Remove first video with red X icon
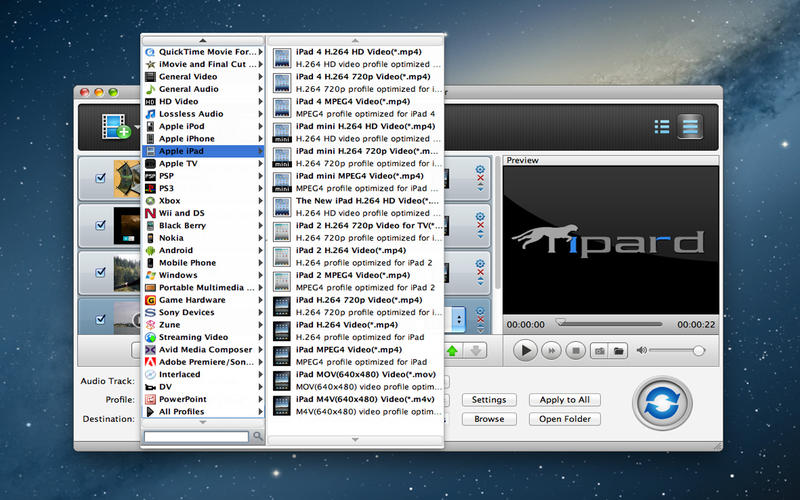Screen dimensions: 800x500 pos(480,178)
